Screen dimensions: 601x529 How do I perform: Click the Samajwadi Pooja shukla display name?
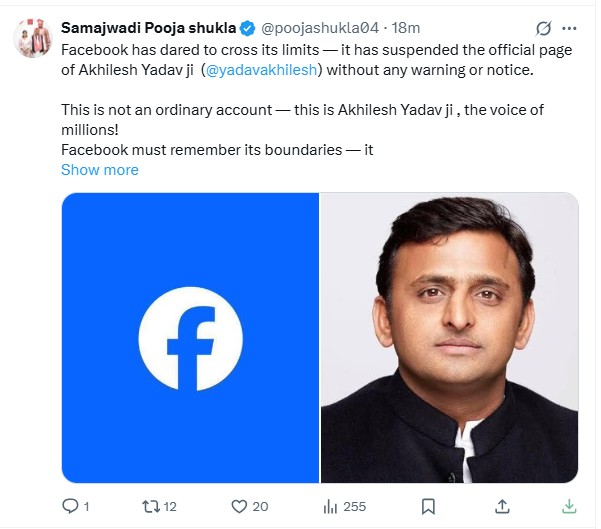pyautogui.click(x=148, y=27)
